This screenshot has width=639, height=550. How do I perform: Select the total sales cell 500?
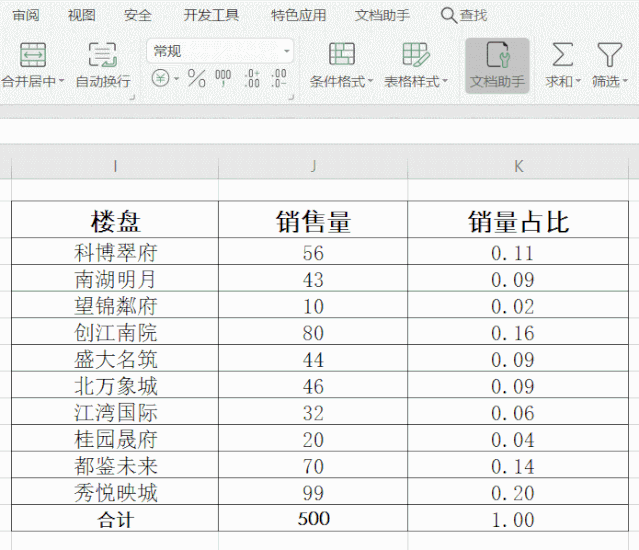click(x=313, y=519)
